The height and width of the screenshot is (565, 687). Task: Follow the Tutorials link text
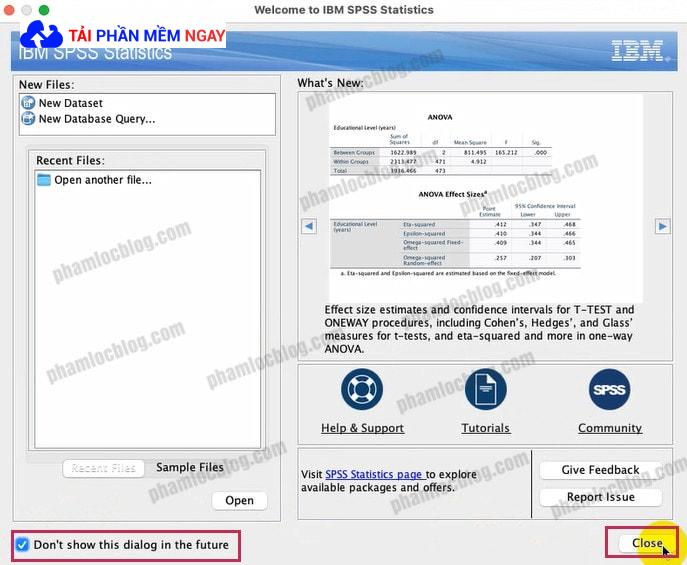[x=485, y=428]
